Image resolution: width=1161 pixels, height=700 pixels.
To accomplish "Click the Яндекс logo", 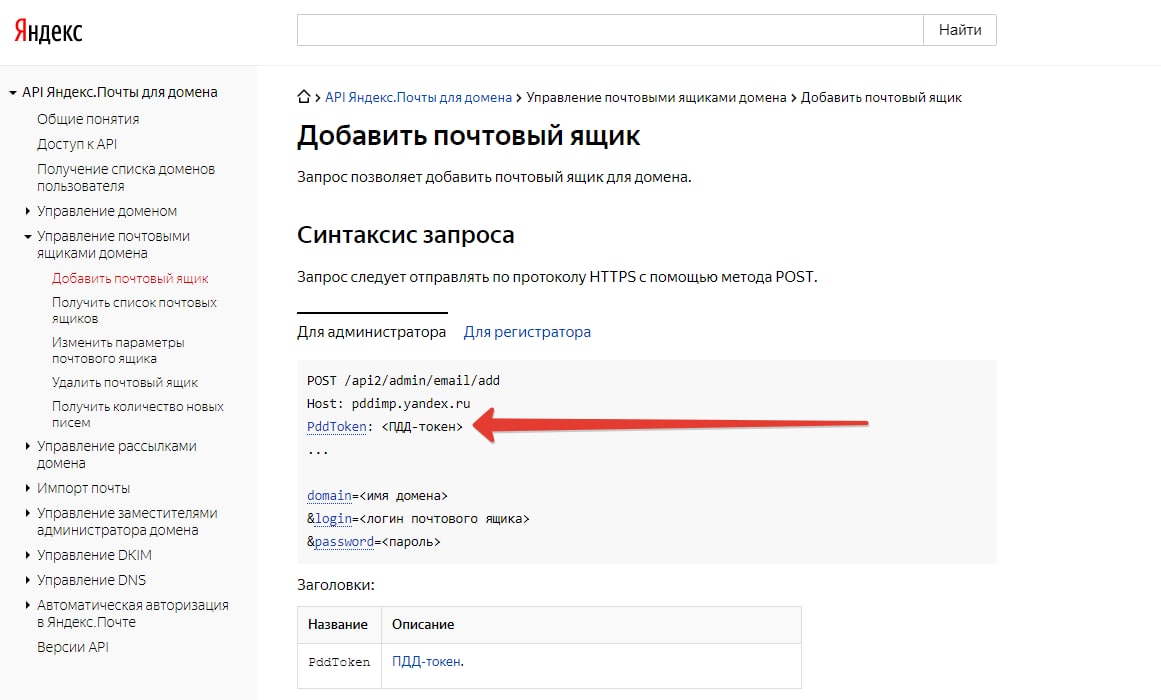I will click(x=48, y=30).
